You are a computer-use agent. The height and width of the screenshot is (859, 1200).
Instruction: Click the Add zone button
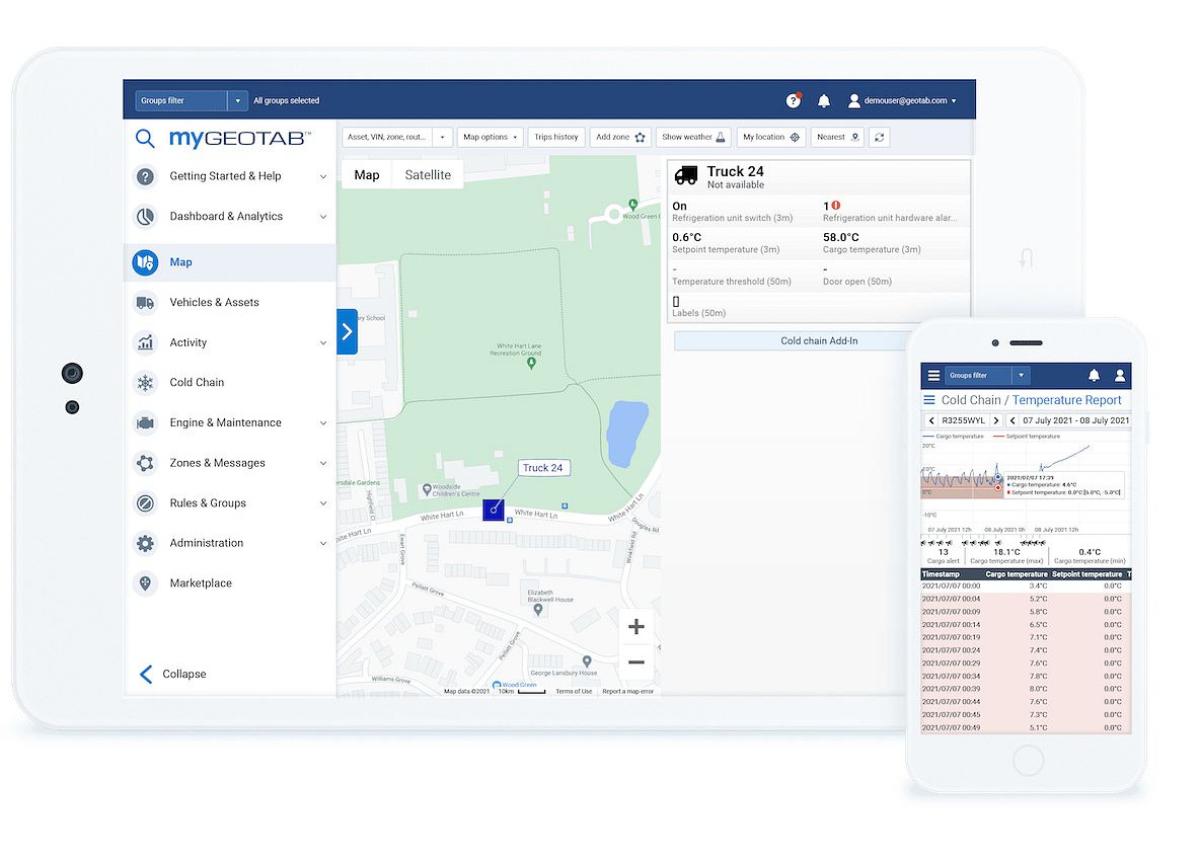click(x=621, y=137)
